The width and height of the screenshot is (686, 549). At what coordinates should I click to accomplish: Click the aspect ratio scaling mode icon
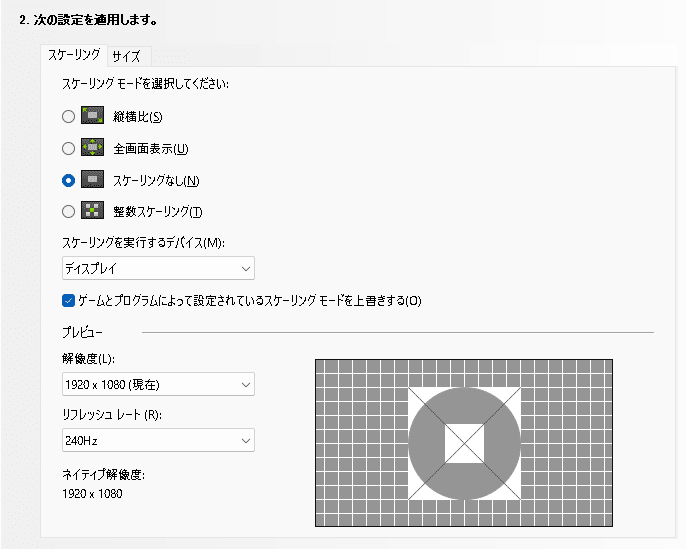[x=92, y=115]
